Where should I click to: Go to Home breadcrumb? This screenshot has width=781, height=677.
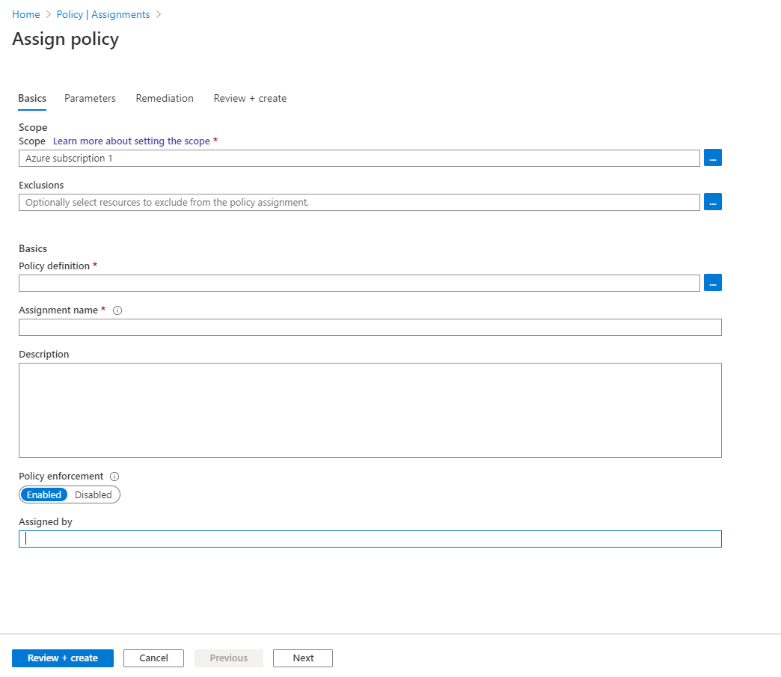click(26, 15)
